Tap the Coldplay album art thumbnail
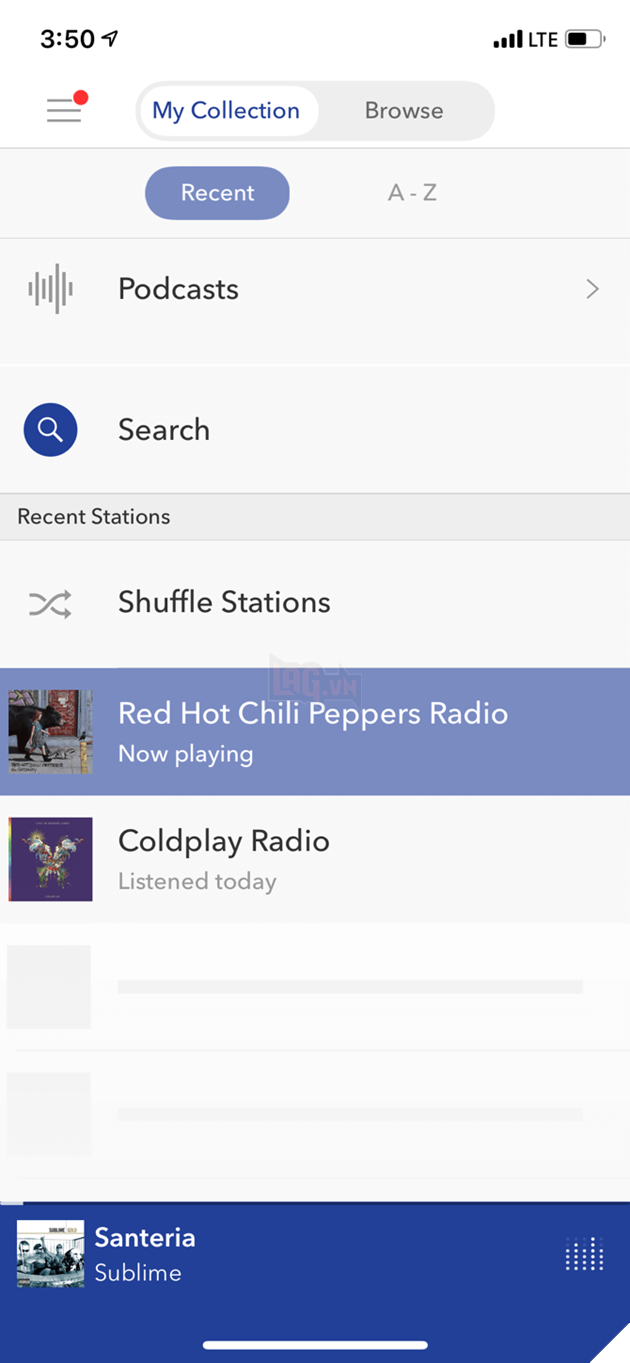This screenshot has height=1363, width=630. tap(50, 859)
